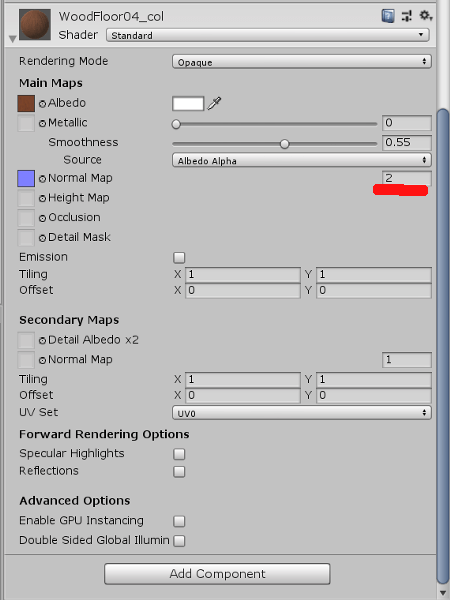Click Forward Rendering Options heading

pyautogui.click(x=104, y=434)
